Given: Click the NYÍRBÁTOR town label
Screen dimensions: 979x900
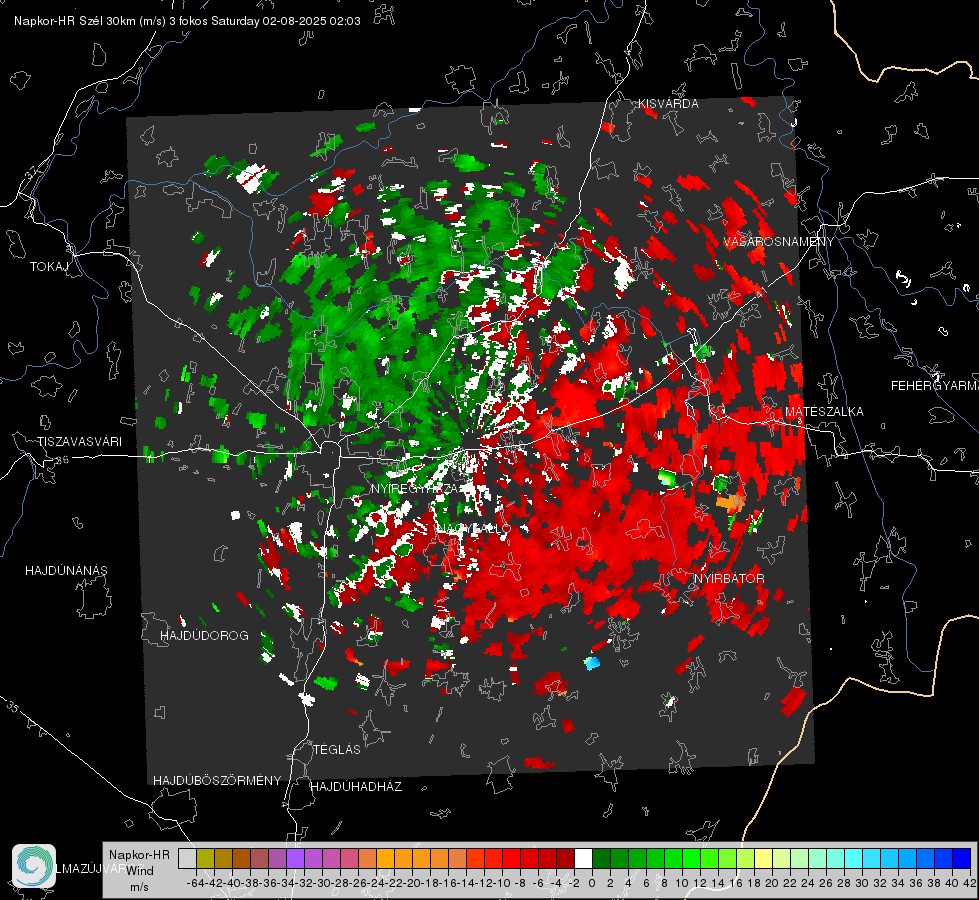Looking at the screenshot, I should click(x=729, y=578).
